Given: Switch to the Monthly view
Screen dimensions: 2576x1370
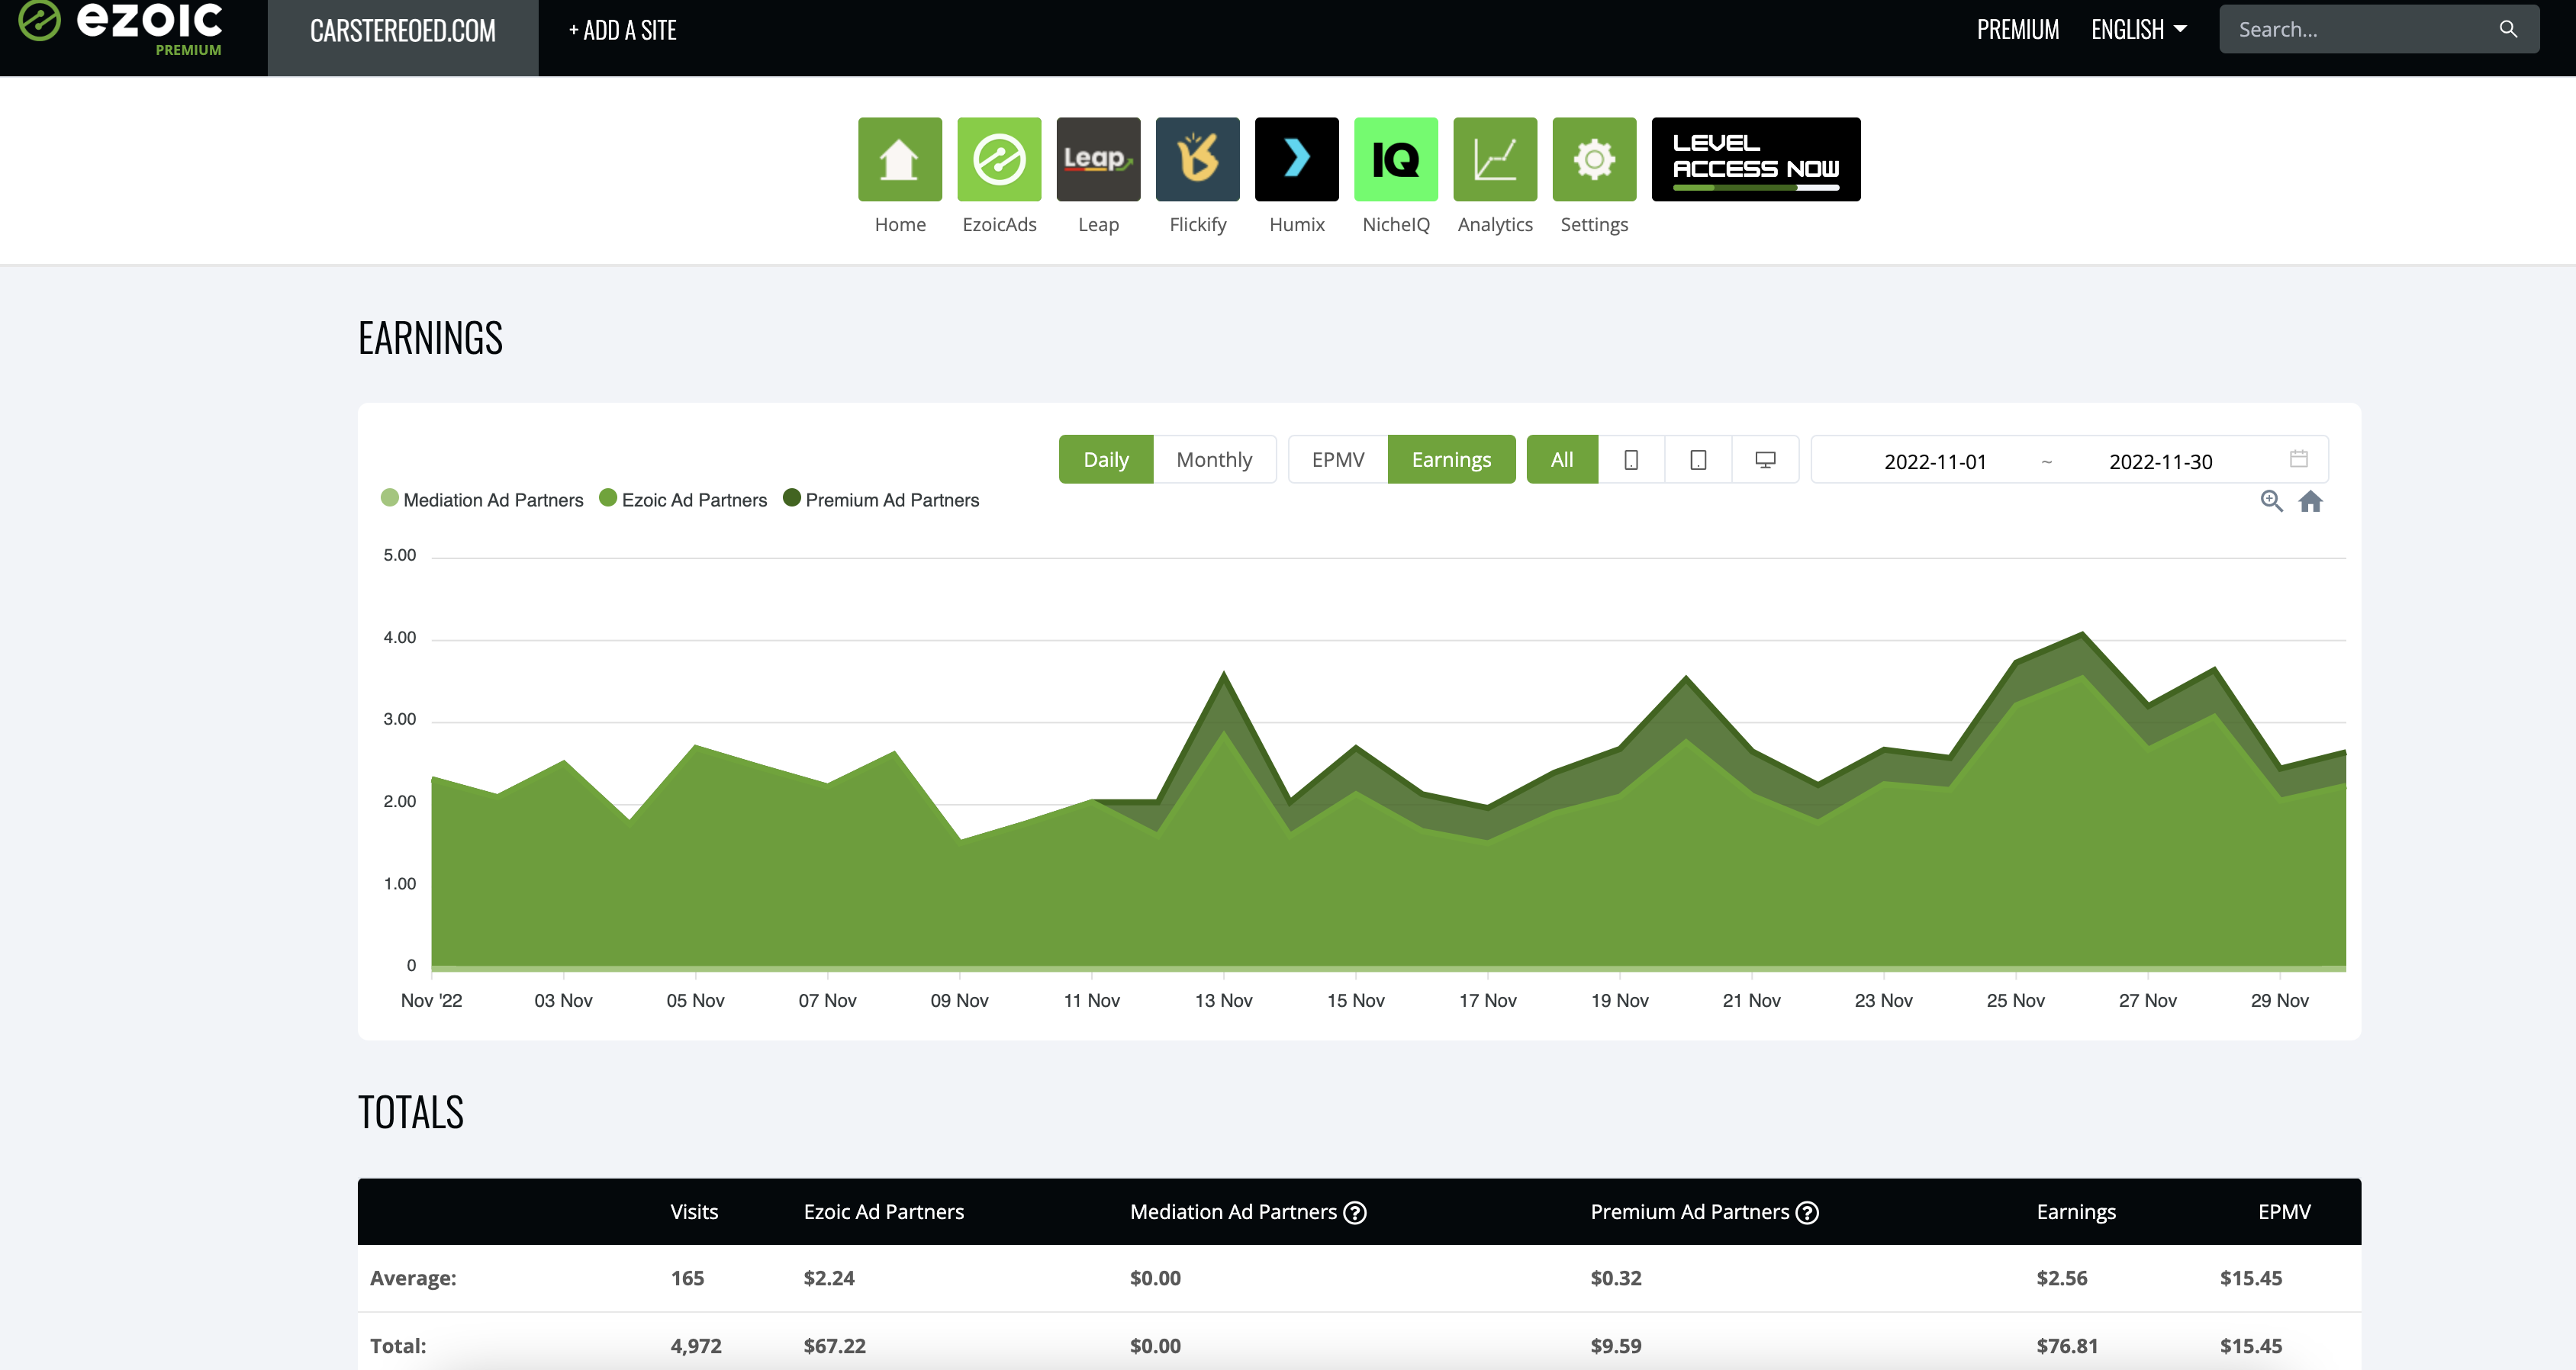Looking at the screenshot, I should click(1214, 459).
